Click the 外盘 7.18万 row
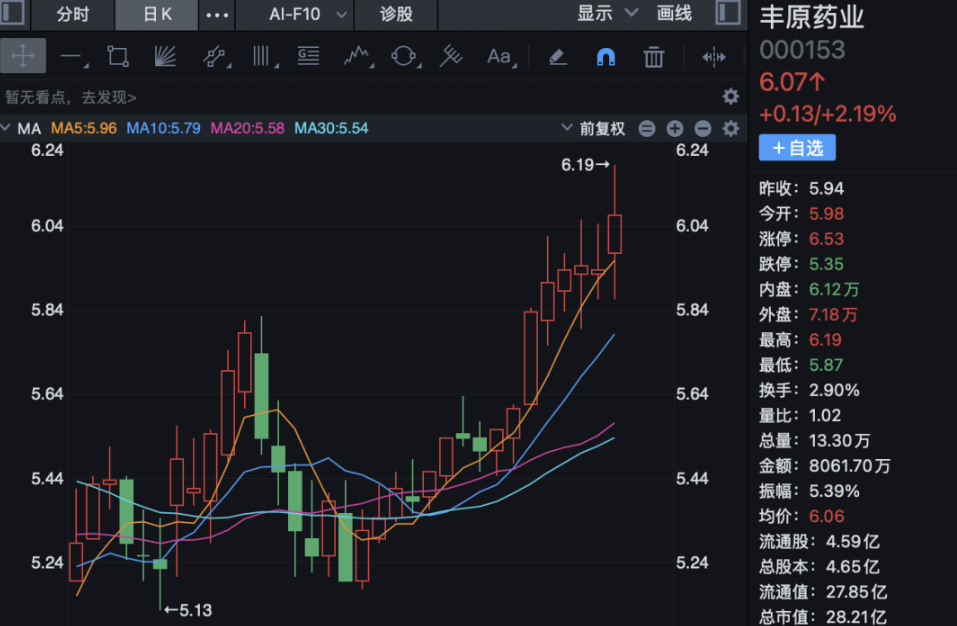The height and width of the screenshot is (626, 957). [x=808, y=315]
